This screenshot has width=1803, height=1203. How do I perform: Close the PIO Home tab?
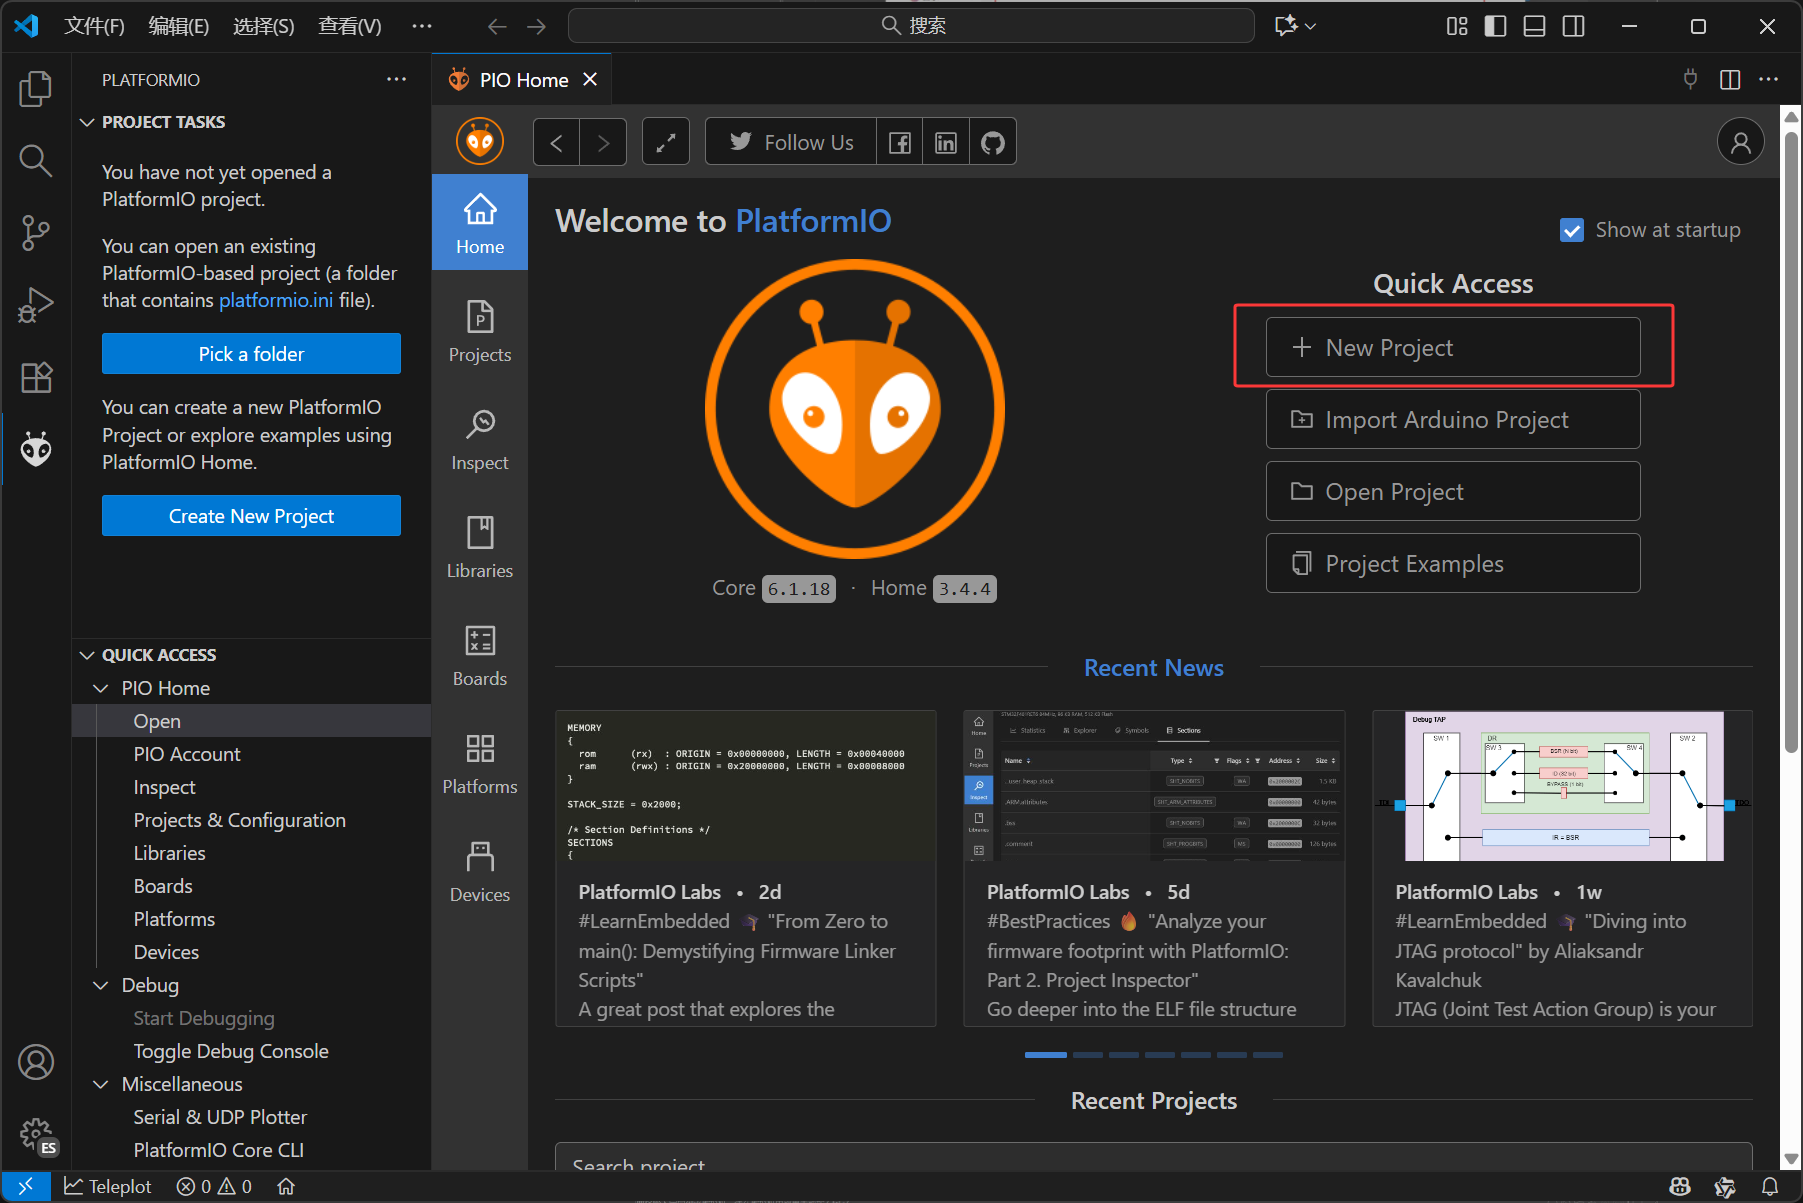click(x=590, y=79)
